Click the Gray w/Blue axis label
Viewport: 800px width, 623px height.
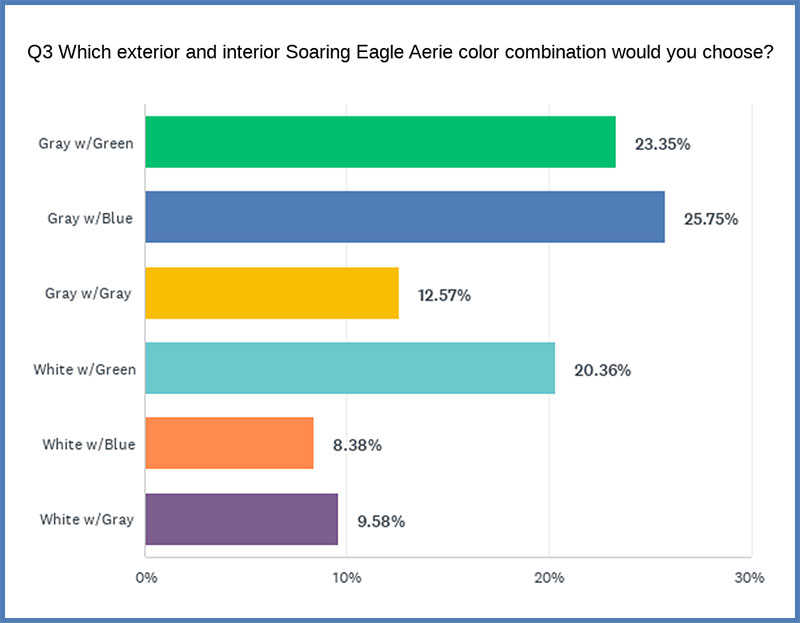click(x=90, y=218)
